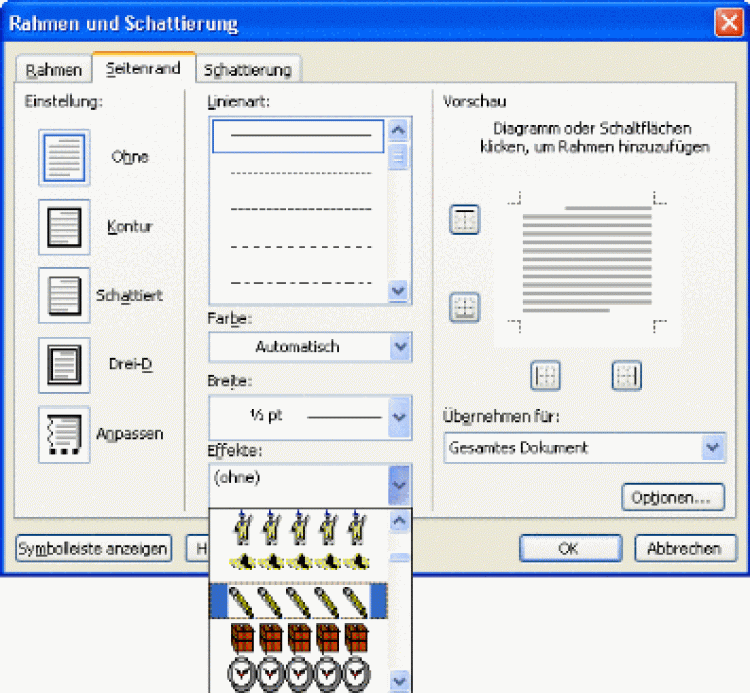Choose the pencil art border effect
750x693 pixels.
[298, 601]
